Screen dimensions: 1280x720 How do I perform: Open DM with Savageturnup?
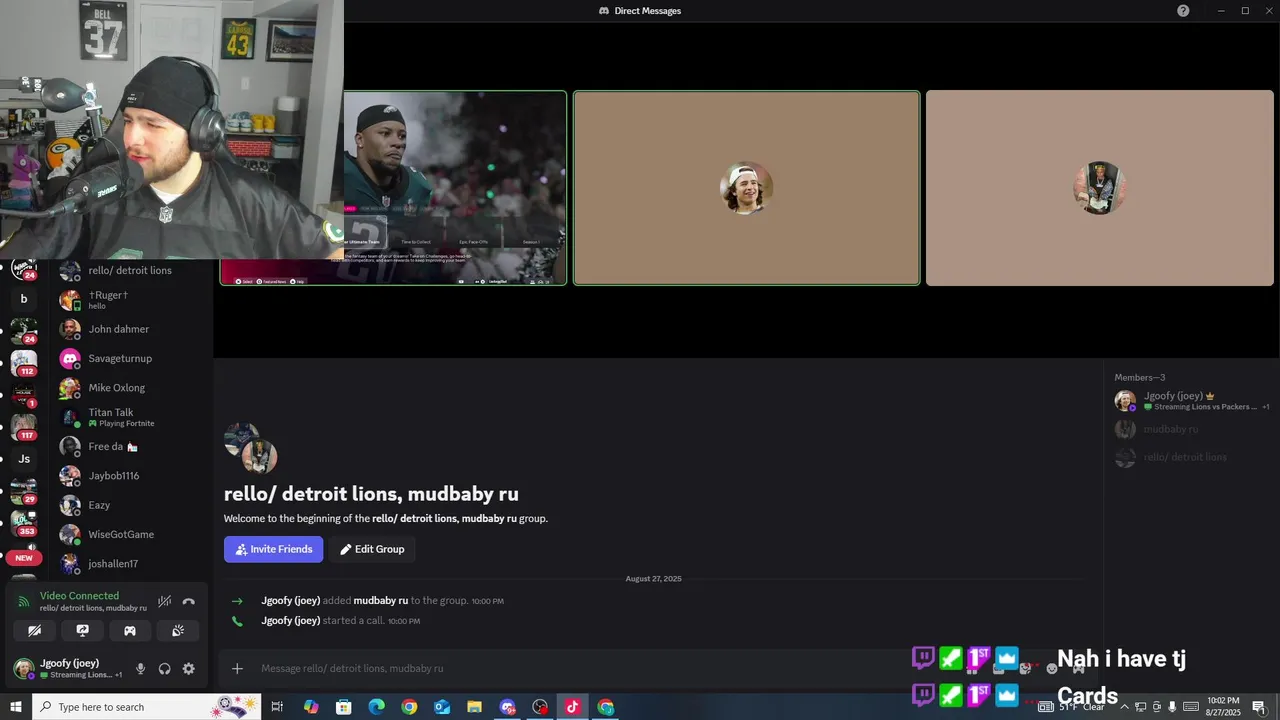[x=132, y=358]
